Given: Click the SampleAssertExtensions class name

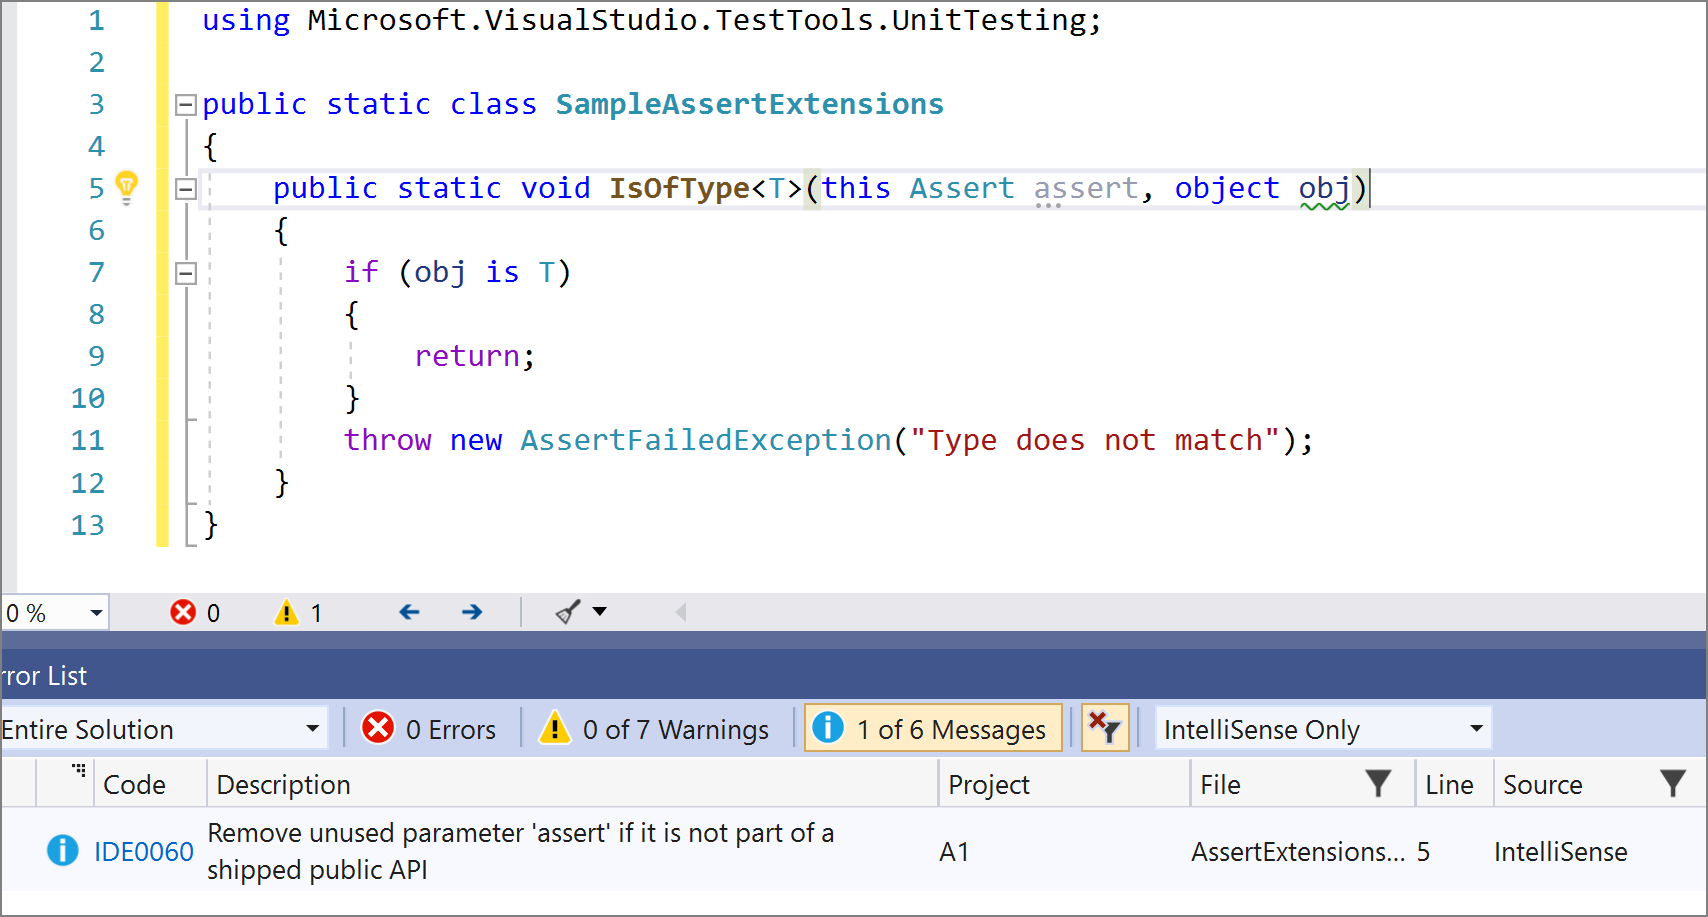Looking at the screenshot, I should (749, 104).
